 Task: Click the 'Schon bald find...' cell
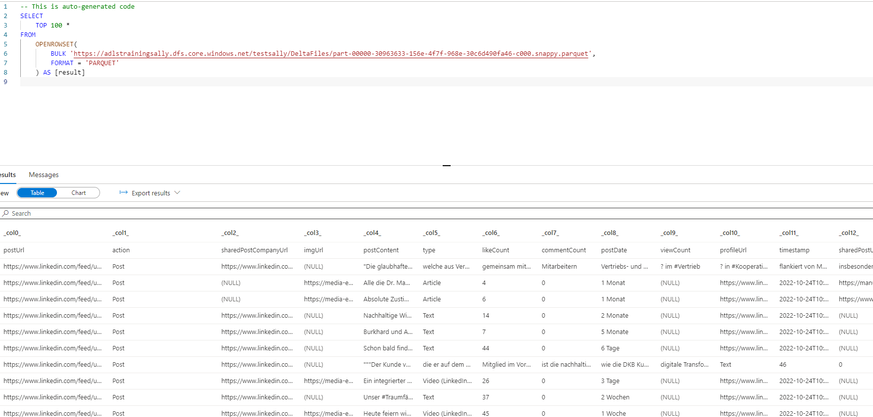tap(388, 349)
